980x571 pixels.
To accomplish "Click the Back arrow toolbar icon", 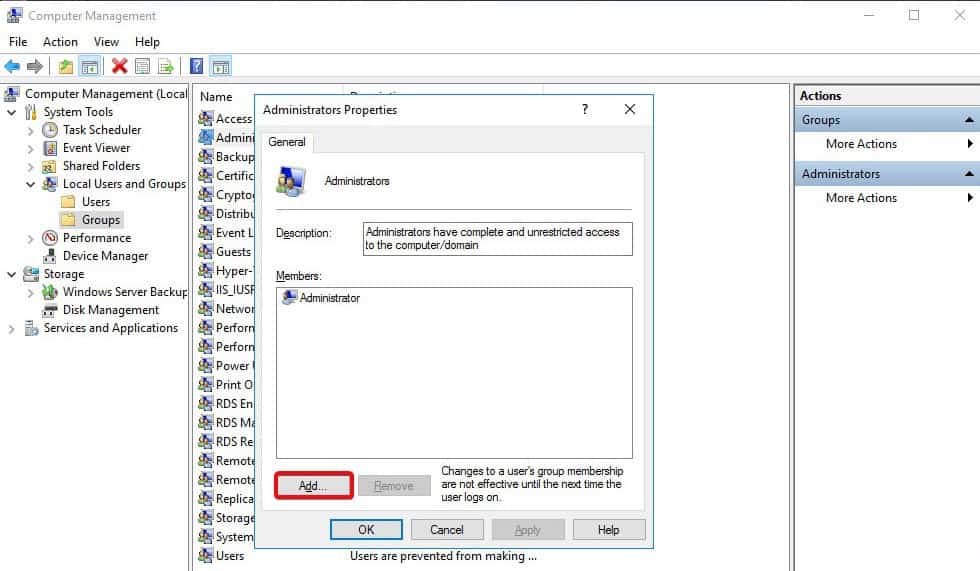I will pyautogui.click(x=12, y=66).
